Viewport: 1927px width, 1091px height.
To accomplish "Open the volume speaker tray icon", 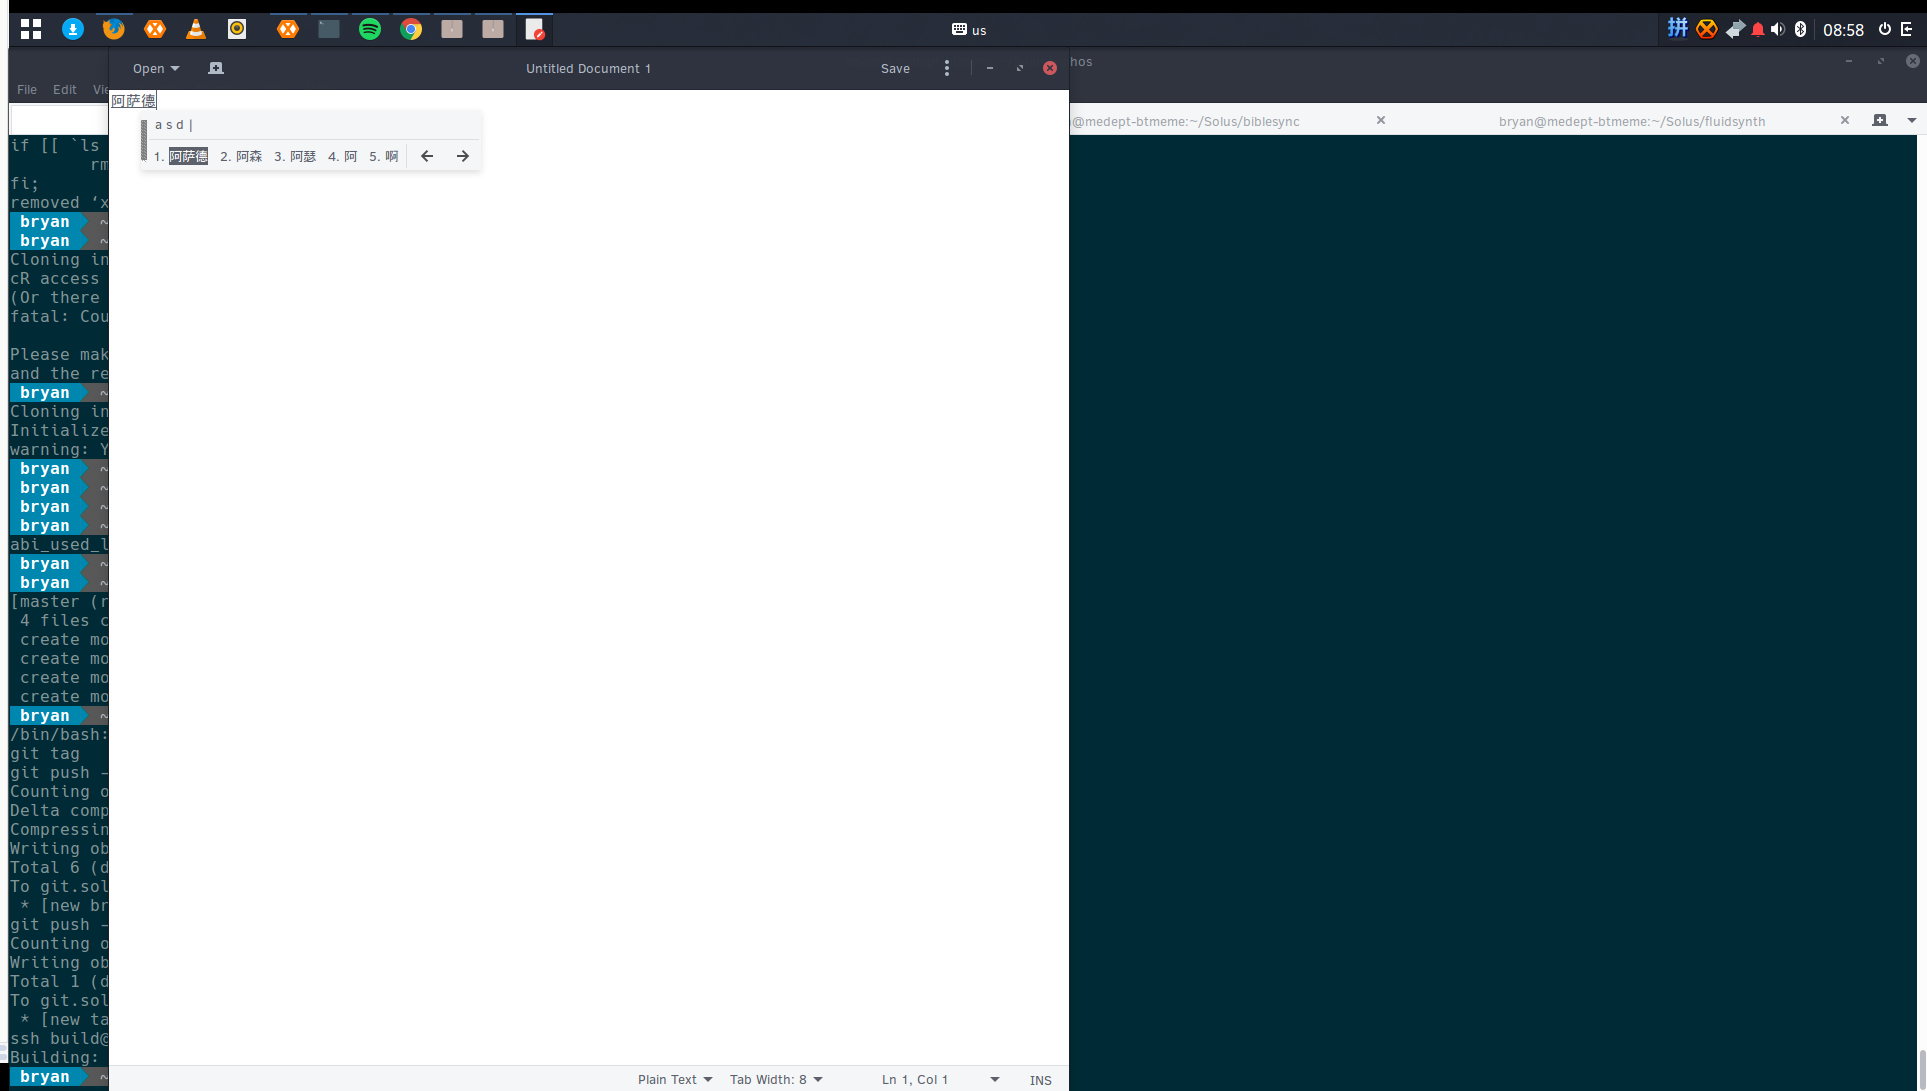I will (x=1778, y=29).
